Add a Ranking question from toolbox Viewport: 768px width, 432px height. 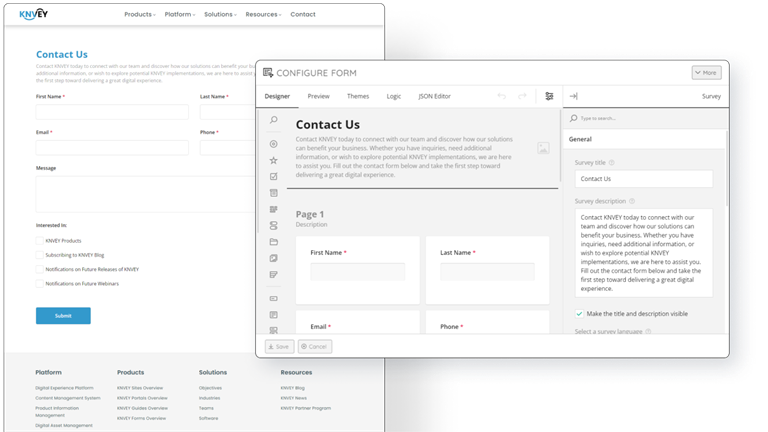click(x=274, y=275)
